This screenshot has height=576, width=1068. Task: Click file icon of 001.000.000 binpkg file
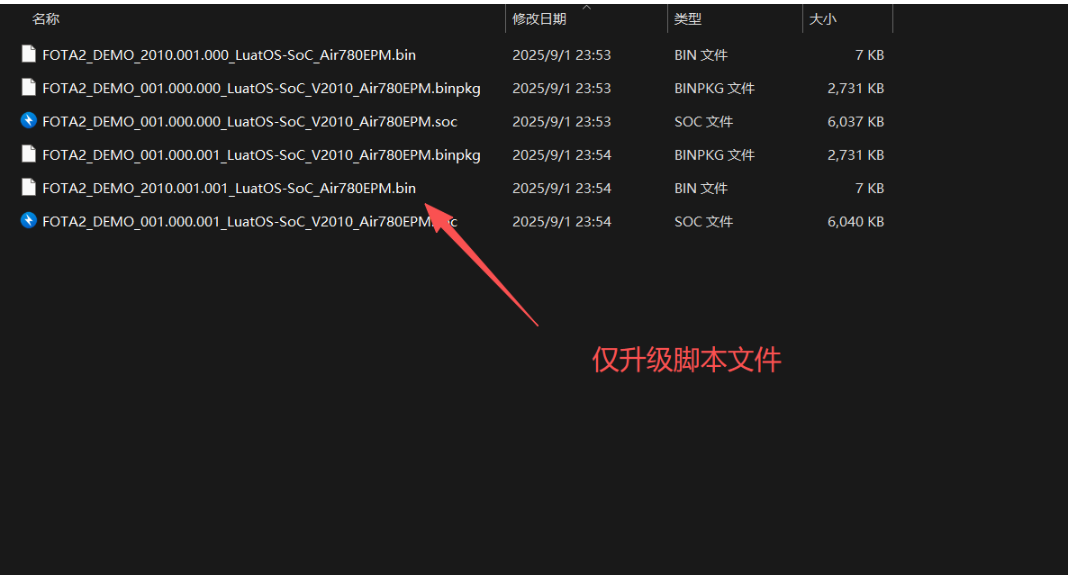tap(29, 88)
